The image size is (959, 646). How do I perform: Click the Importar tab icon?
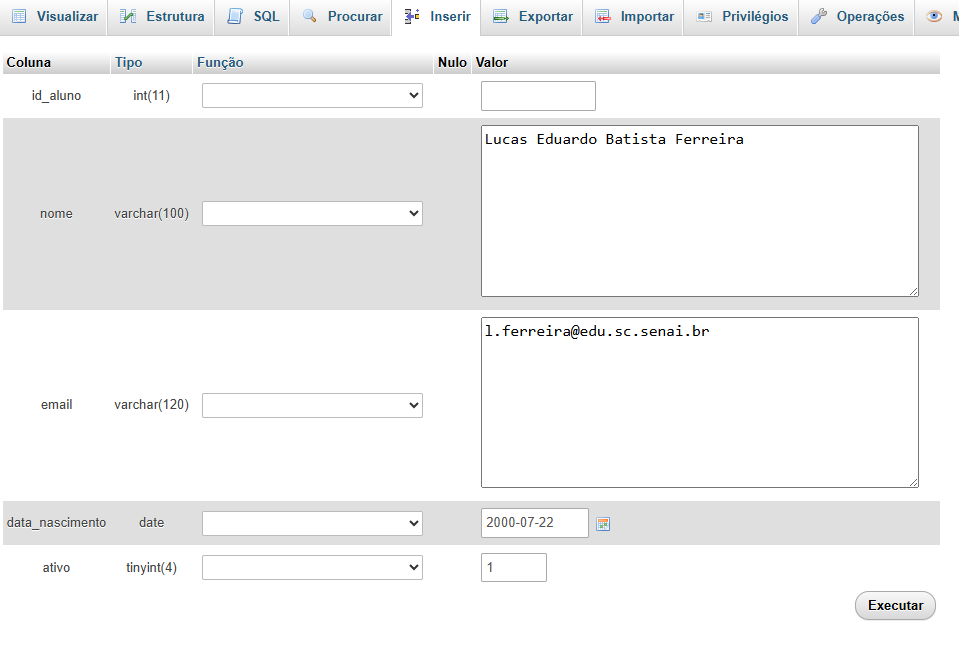coord(601,17)
